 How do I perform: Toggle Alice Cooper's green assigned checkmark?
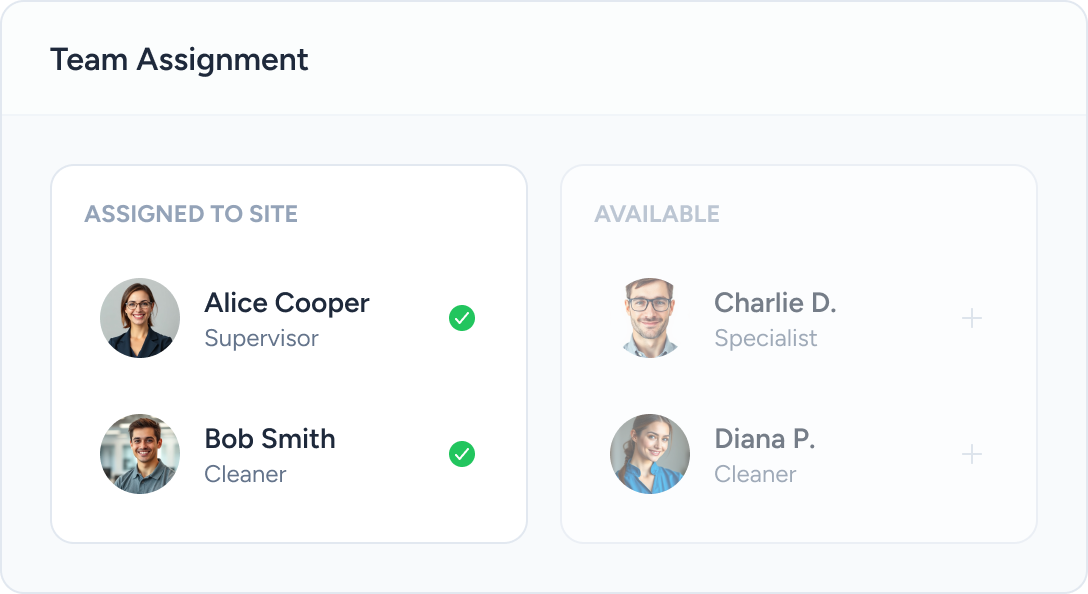461,318
